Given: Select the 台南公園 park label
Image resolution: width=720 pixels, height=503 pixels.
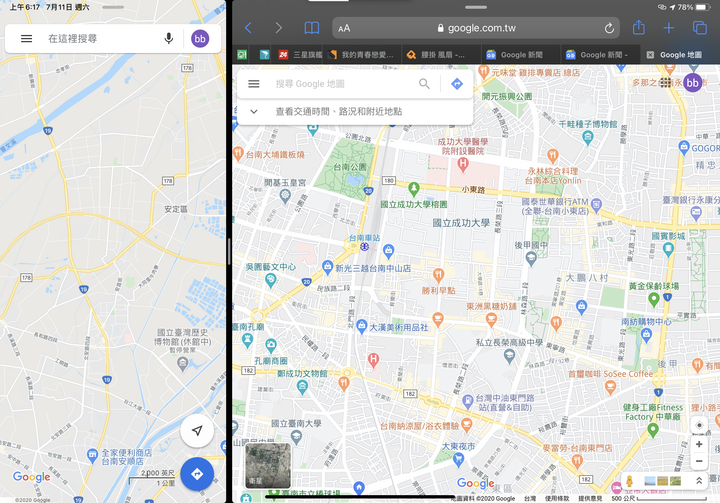Looking at the screenshot, I should click(350, 167).
